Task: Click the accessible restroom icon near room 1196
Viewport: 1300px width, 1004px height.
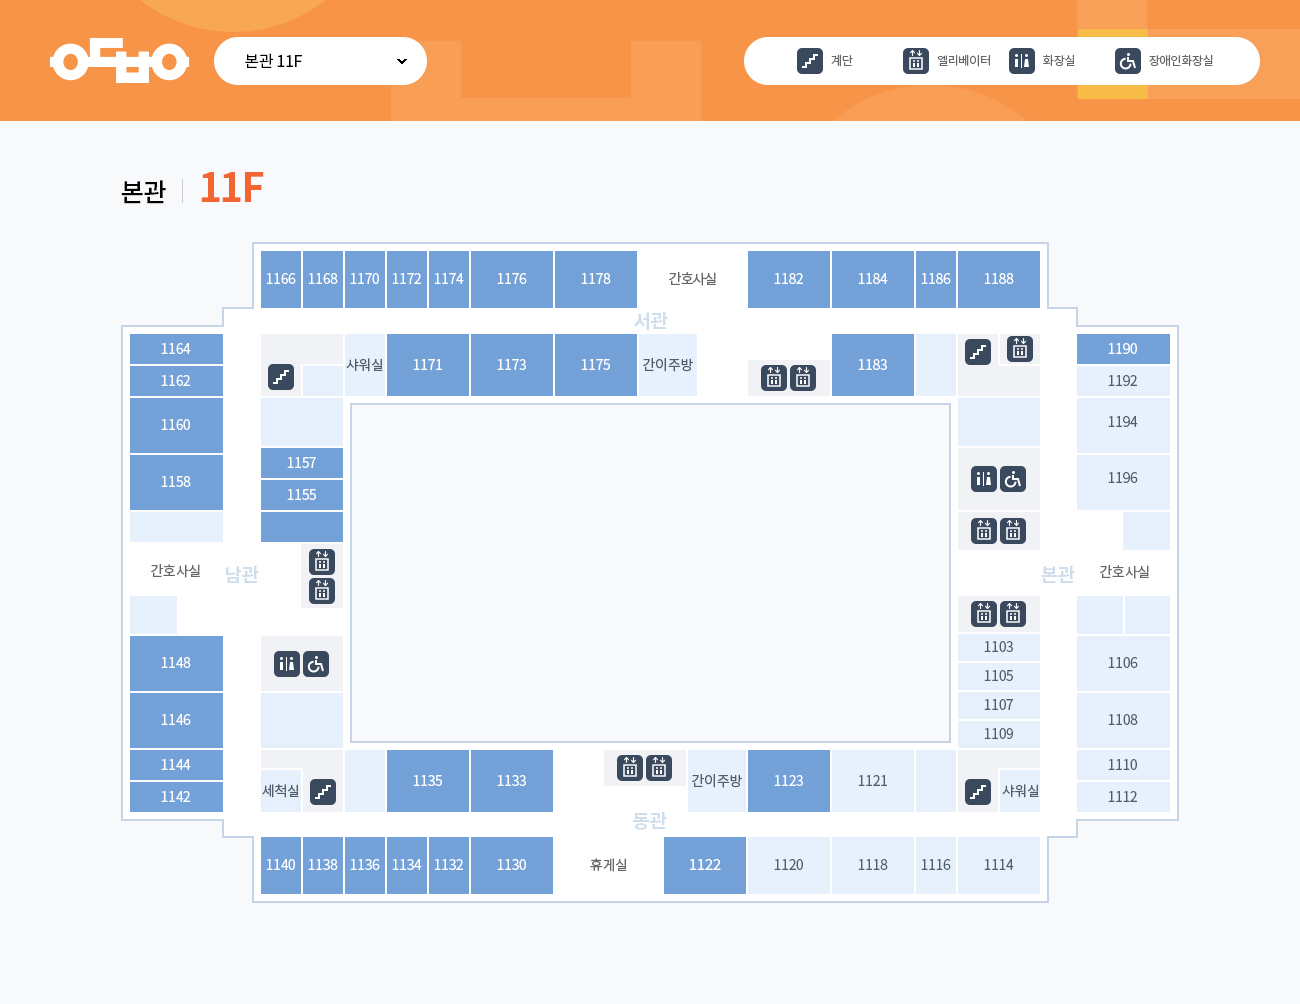Action: (1013, 479)
